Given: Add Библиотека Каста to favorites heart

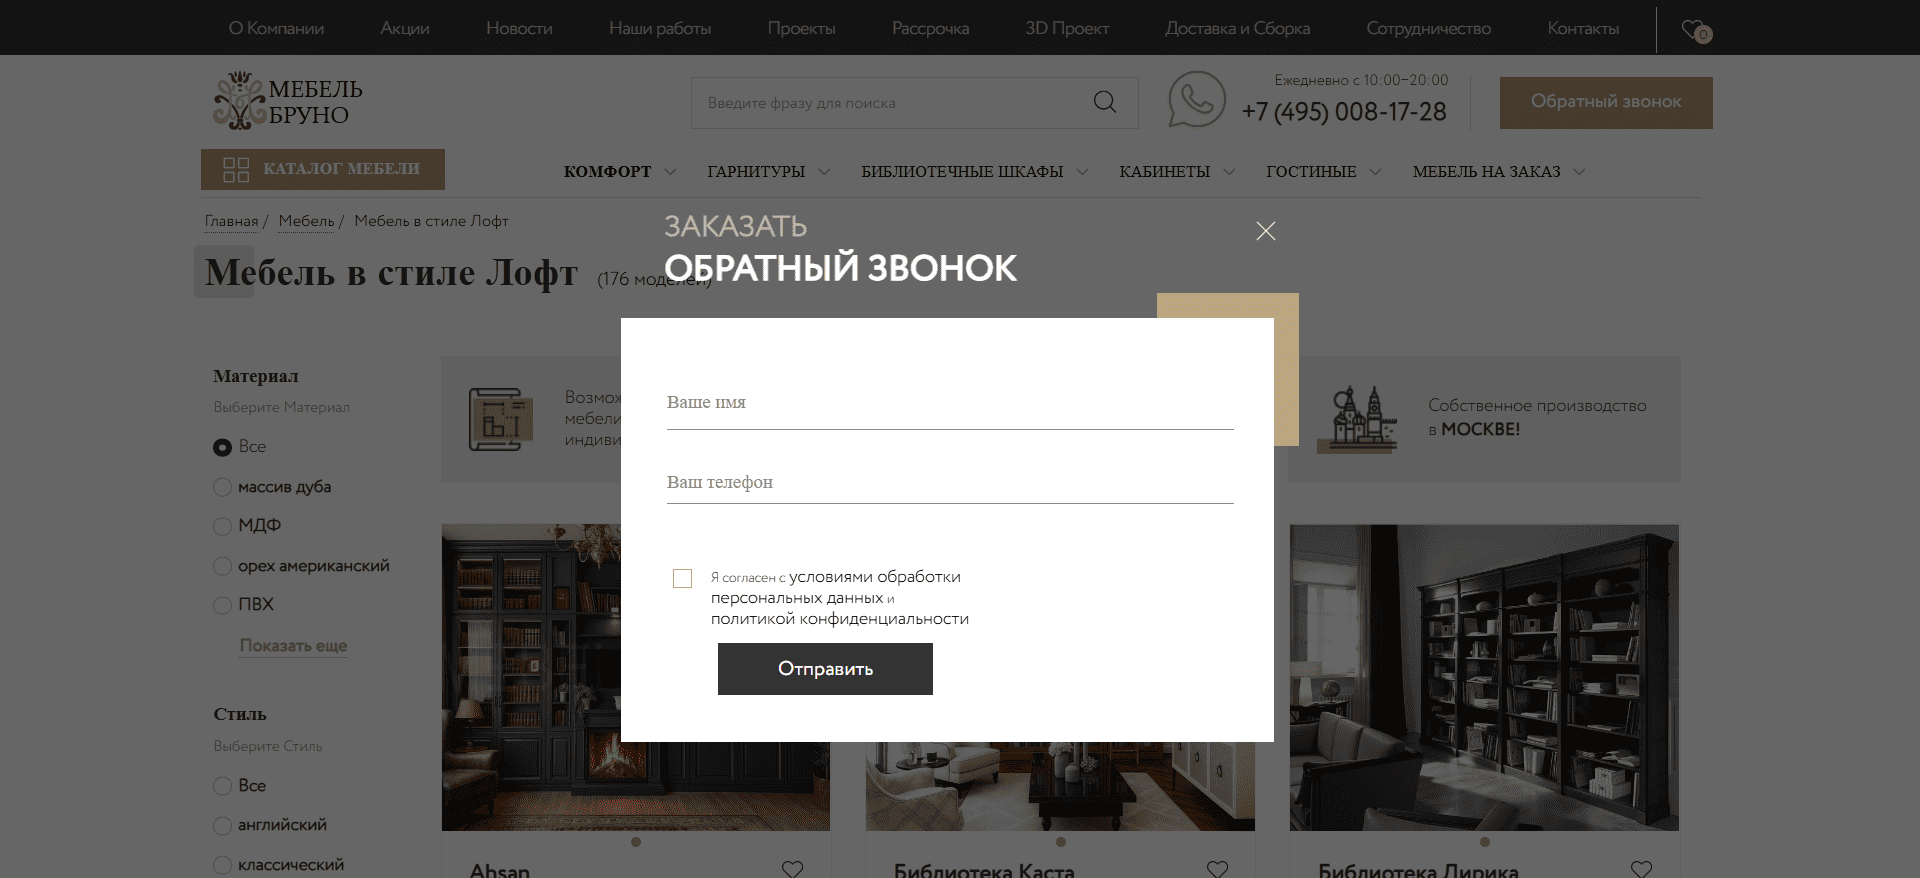Looking at the screenshot, I should [1217, 869].
